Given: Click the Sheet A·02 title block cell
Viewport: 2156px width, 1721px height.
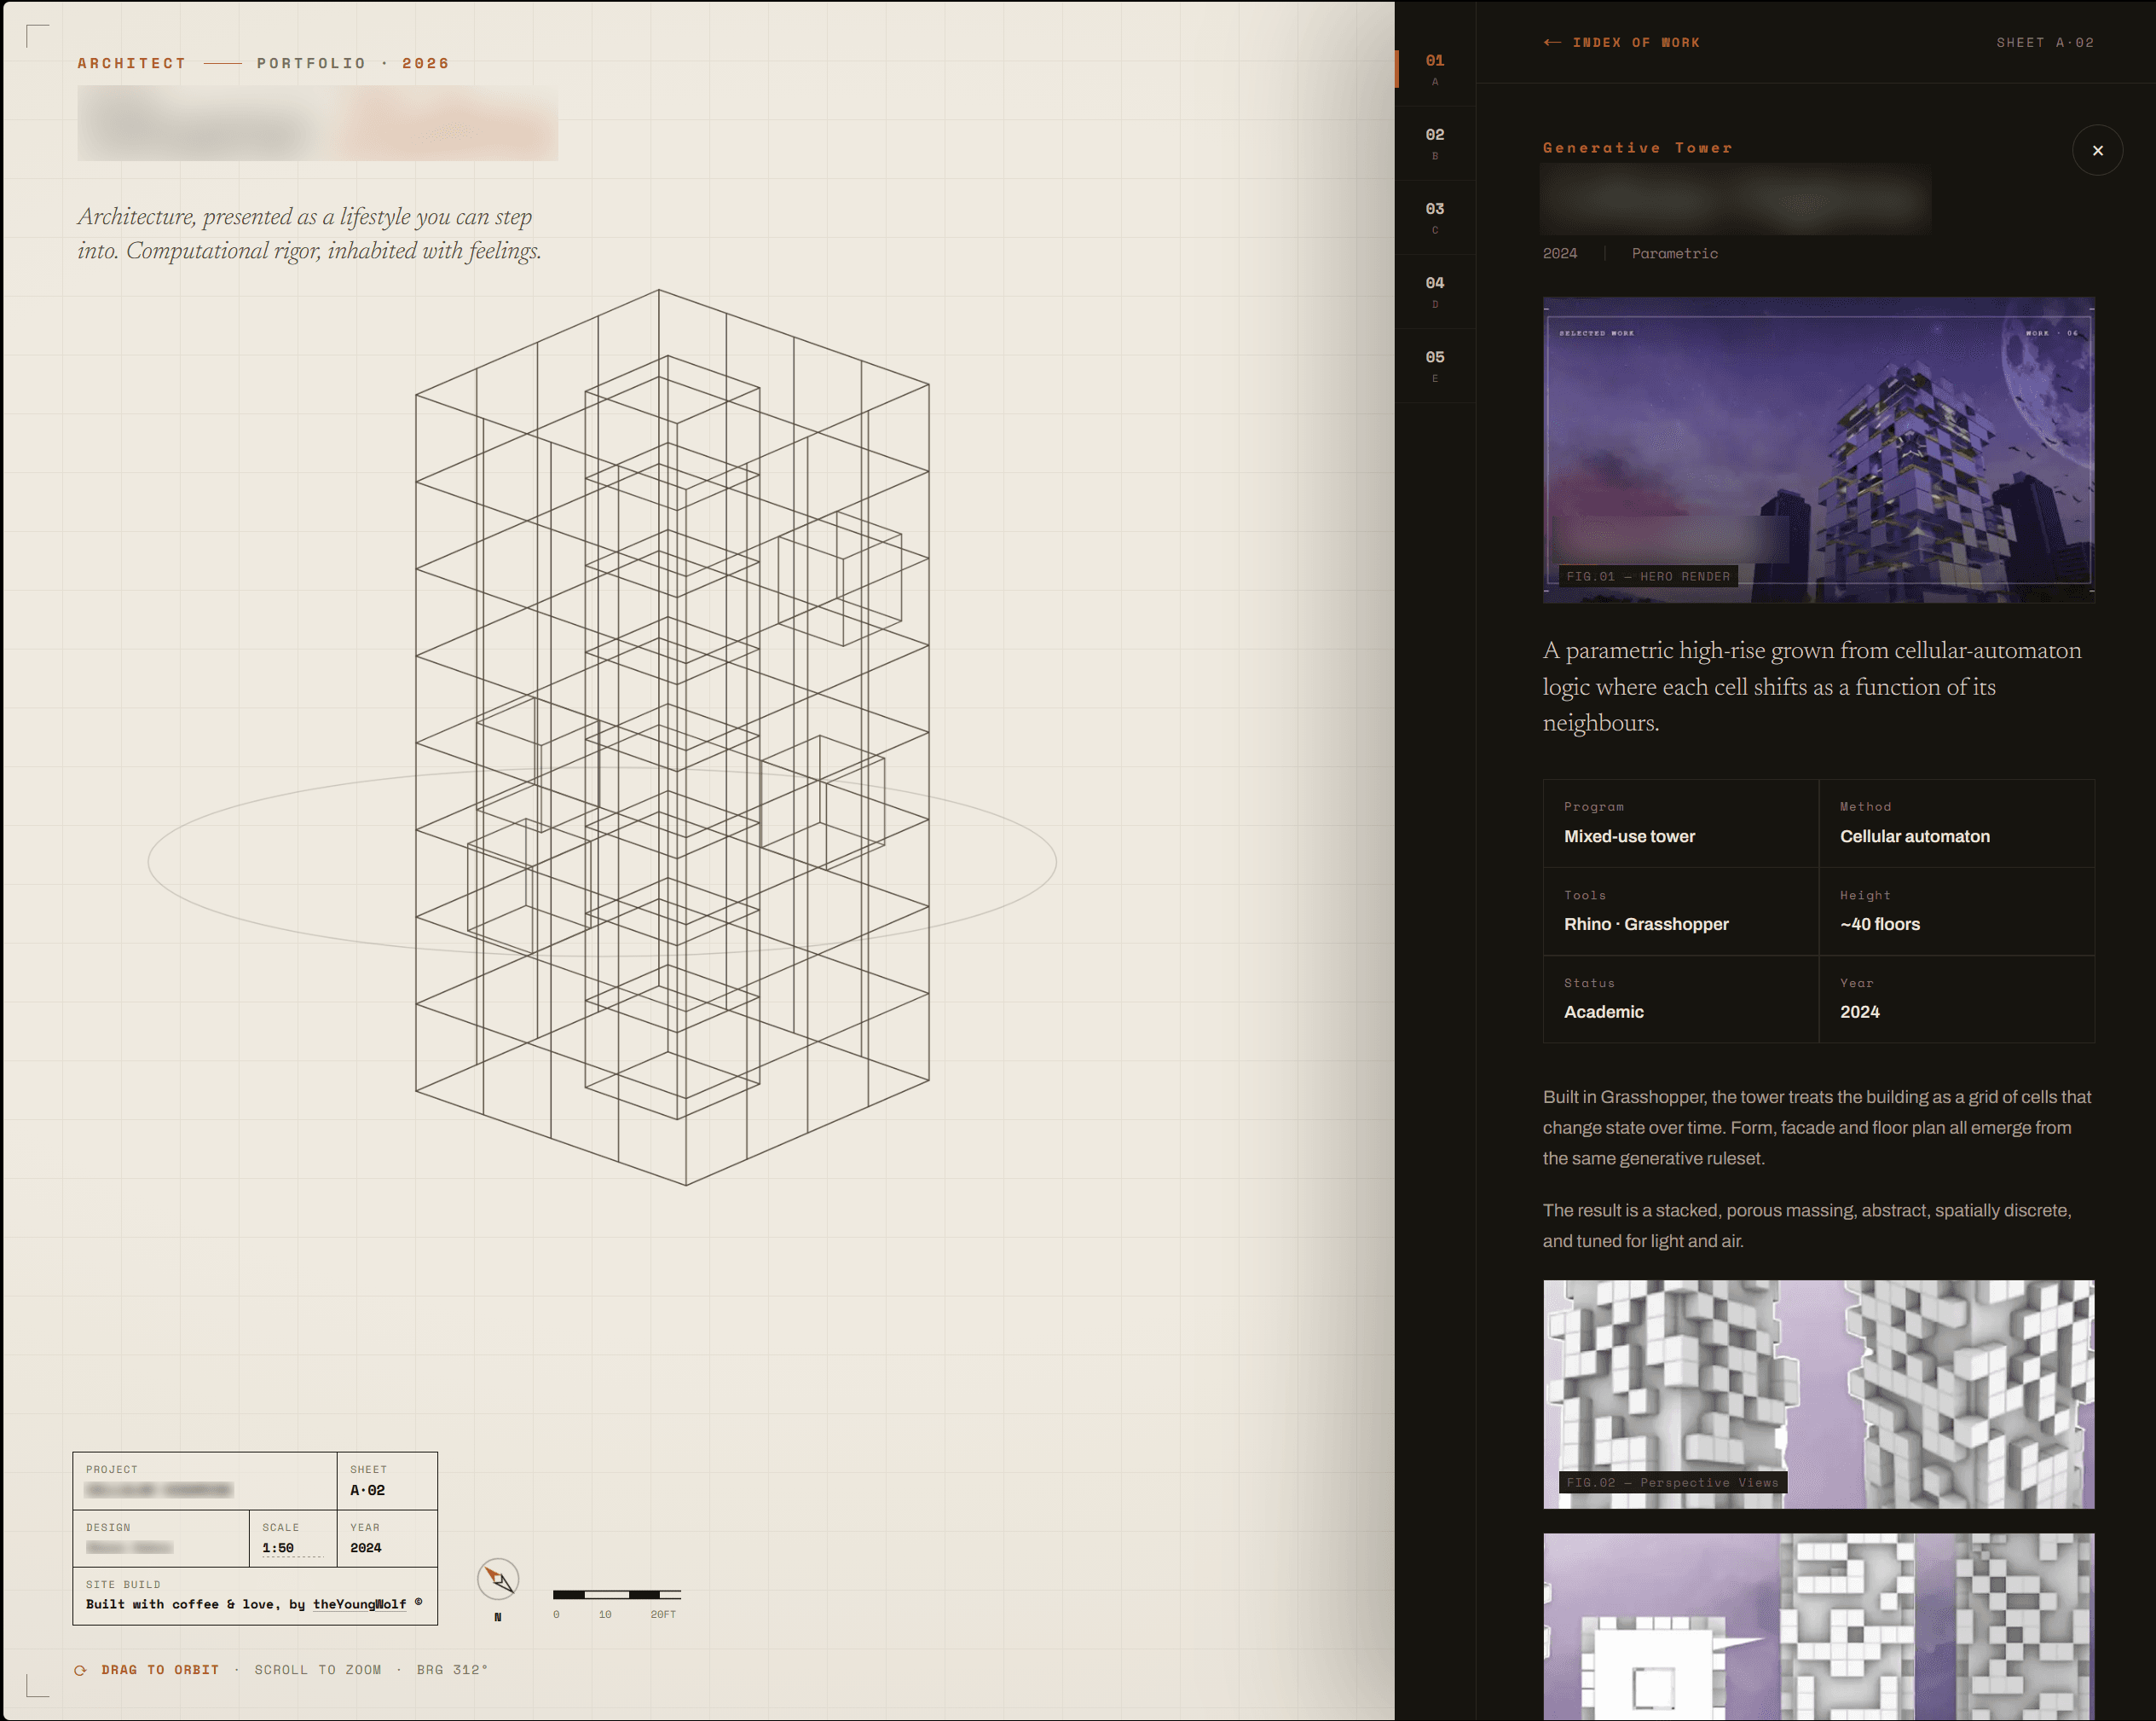Looking at the screenshot, I should pyautogui.click(x=387, y=1481).
